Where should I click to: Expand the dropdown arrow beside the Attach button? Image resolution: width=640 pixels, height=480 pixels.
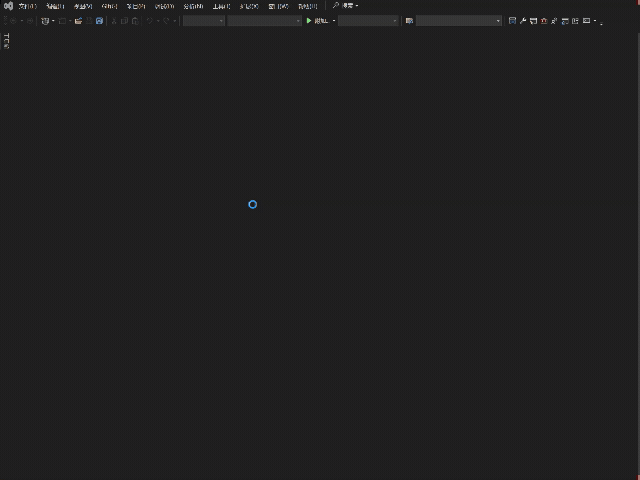coord(334,21)
